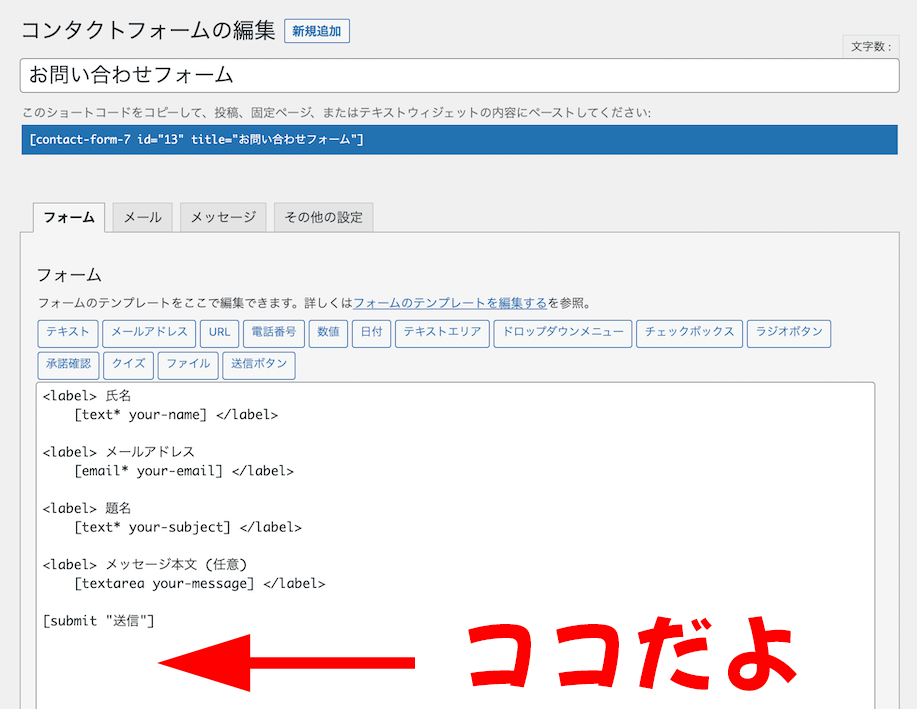This screenshot has width=917, height=709.
Task: Insert a チェックボックス tag
Action: [x=690, y=333]
